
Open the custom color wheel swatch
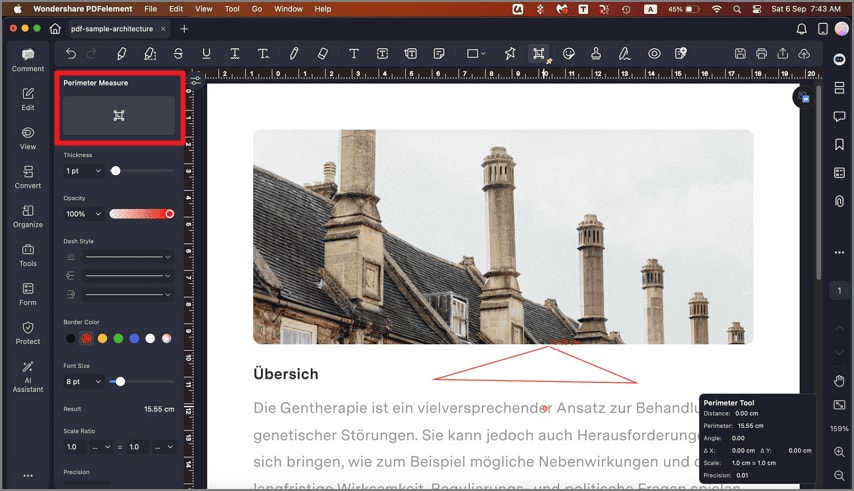(x=167, y=339)
